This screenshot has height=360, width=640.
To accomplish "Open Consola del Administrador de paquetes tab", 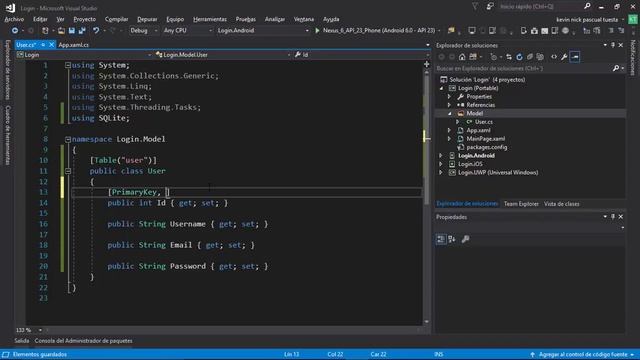I will 83,341.
